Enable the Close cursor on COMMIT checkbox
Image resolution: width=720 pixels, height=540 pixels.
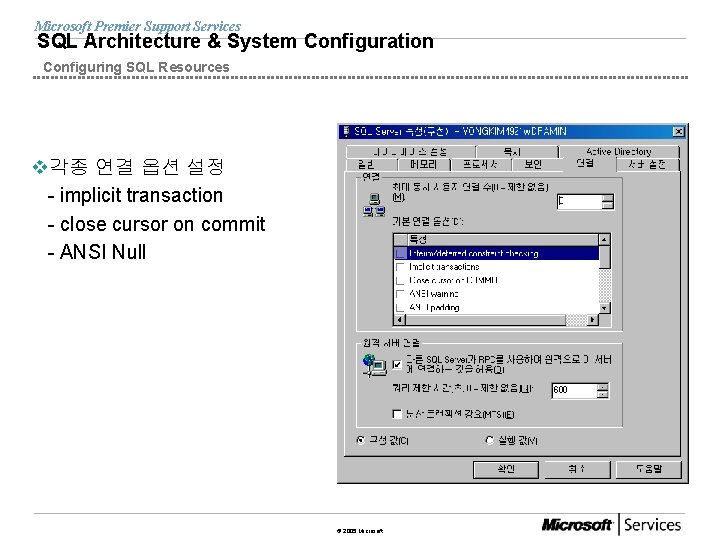click(401, 280)
